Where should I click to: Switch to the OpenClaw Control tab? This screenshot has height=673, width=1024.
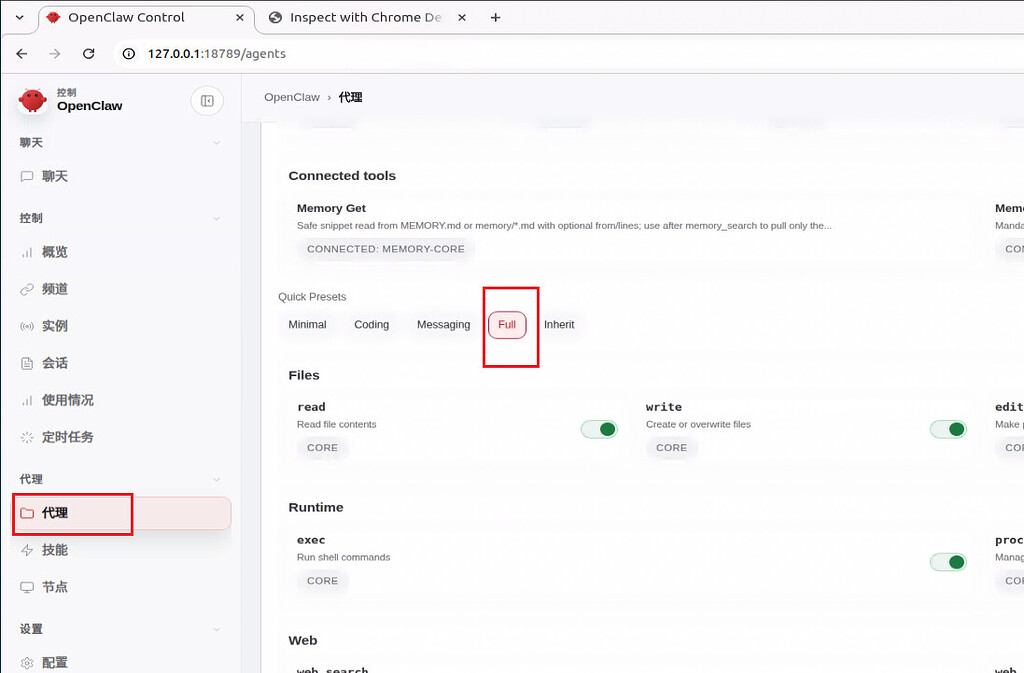145,18
